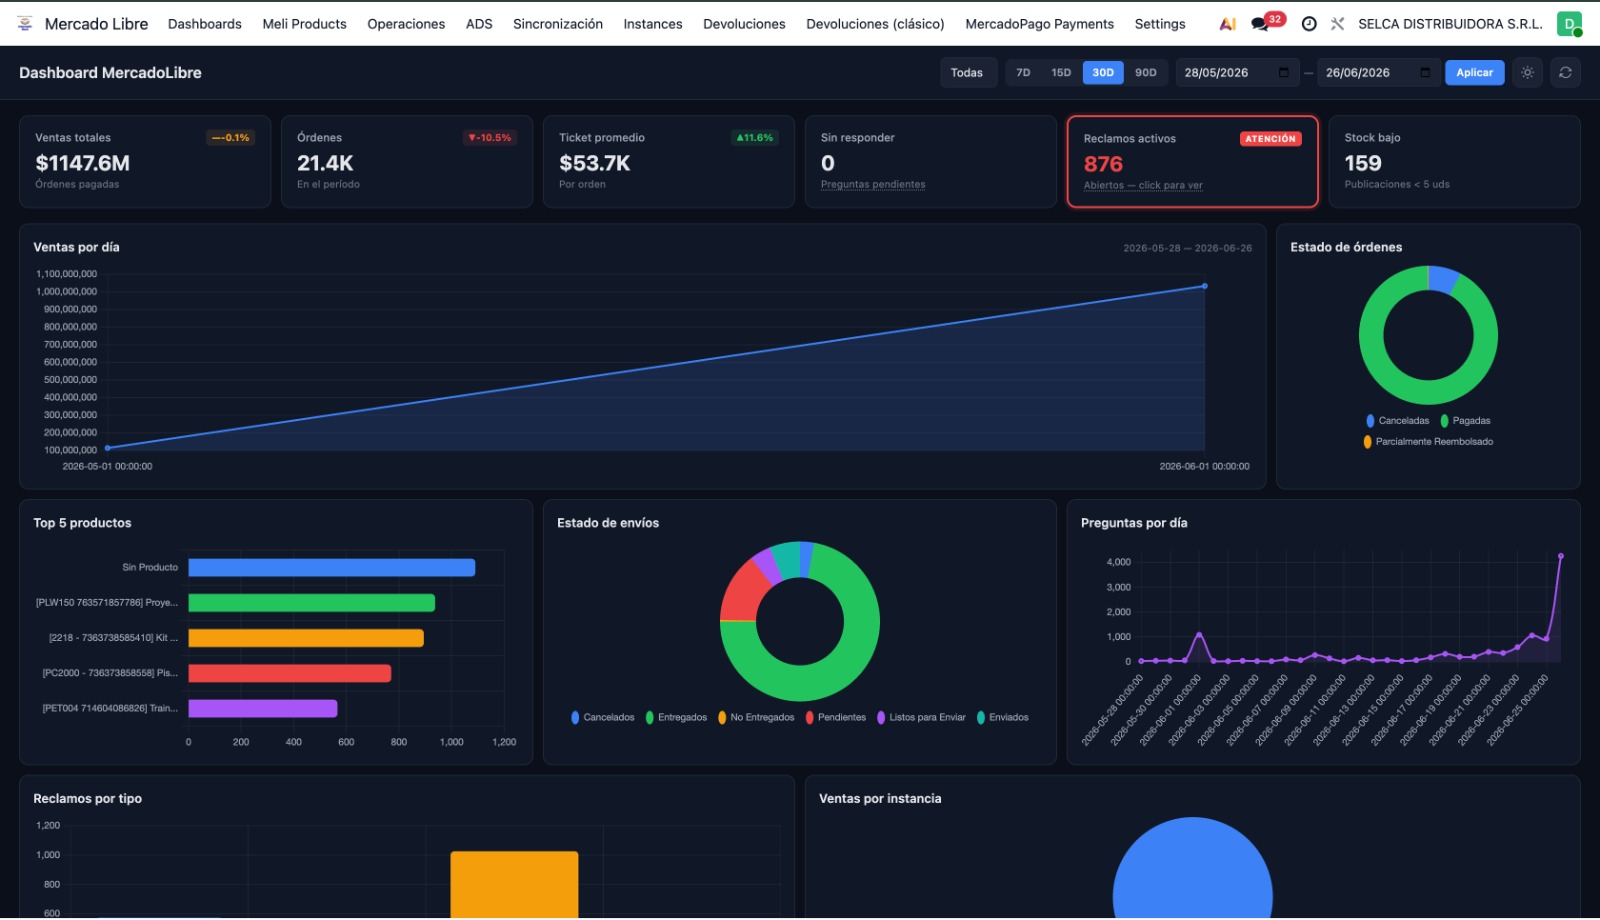Open the tools wrench icon
The image size is (1600, 920).
[x=1337, y=24]
